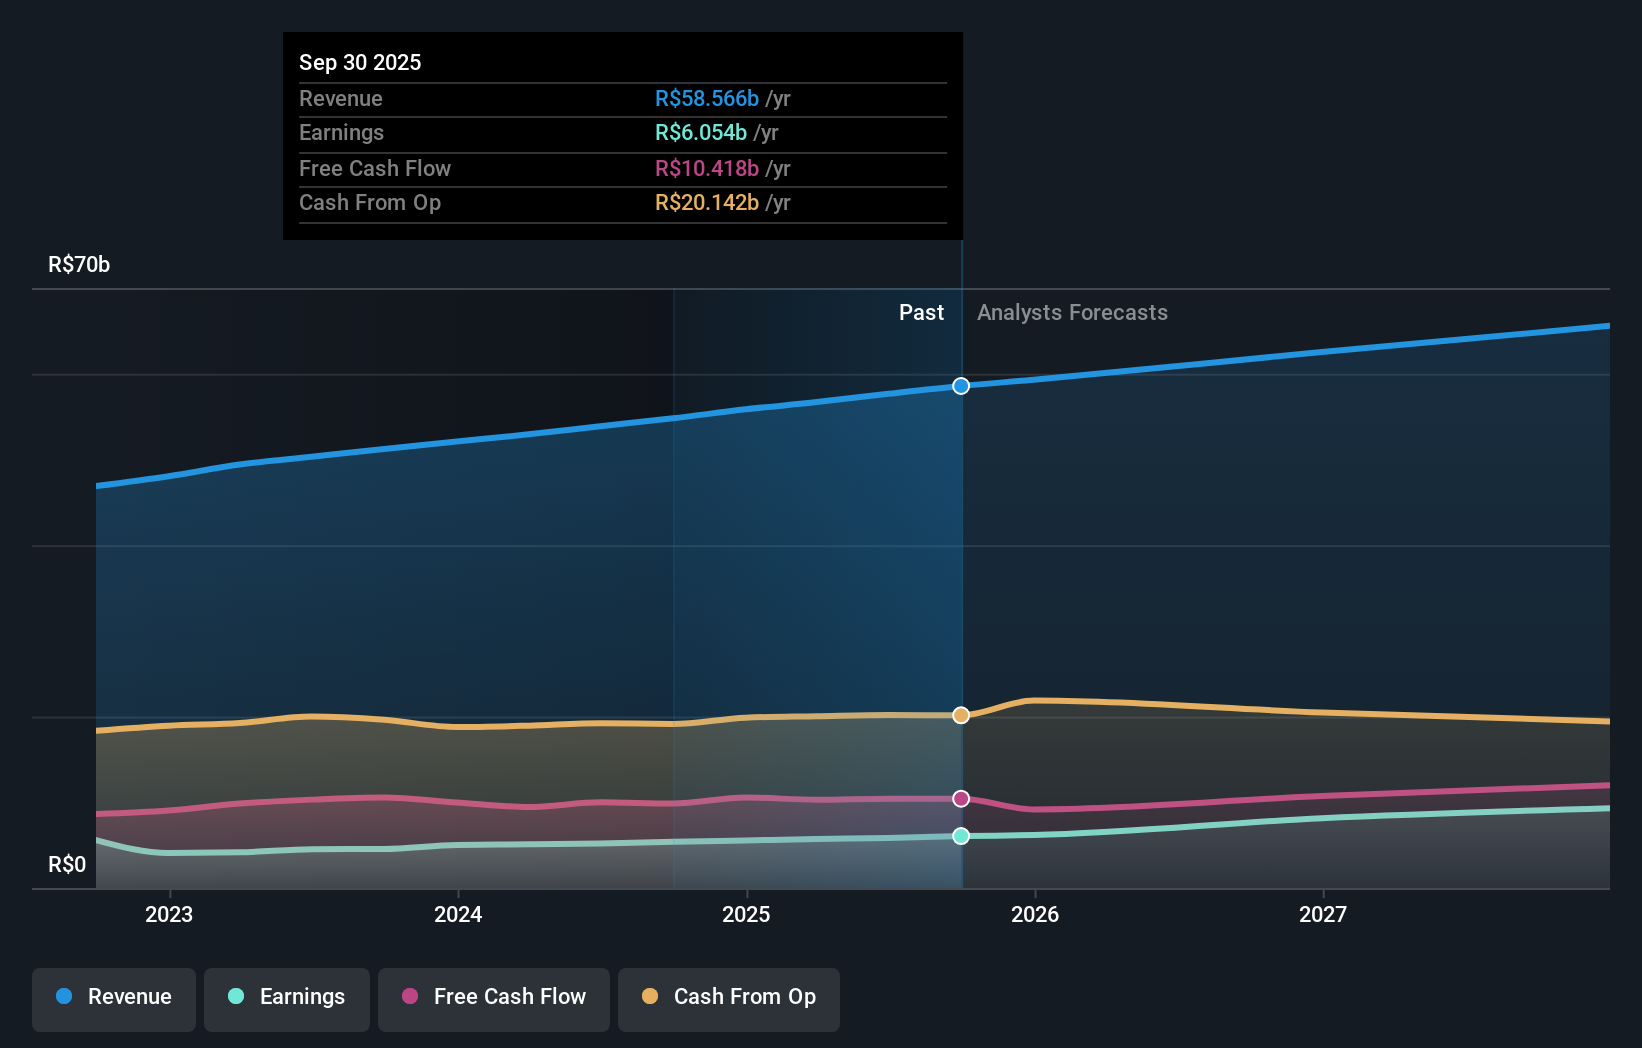Toggle the Revenue series in the legend

tap(113, 999)
